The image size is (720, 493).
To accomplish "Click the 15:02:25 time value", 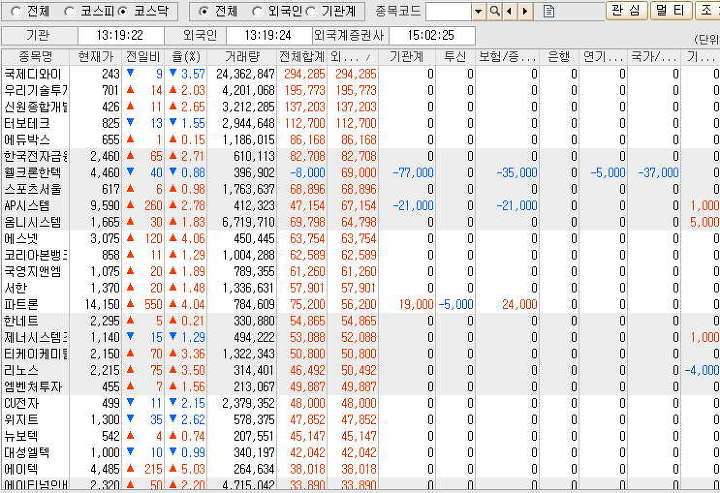I will [431, 35].
